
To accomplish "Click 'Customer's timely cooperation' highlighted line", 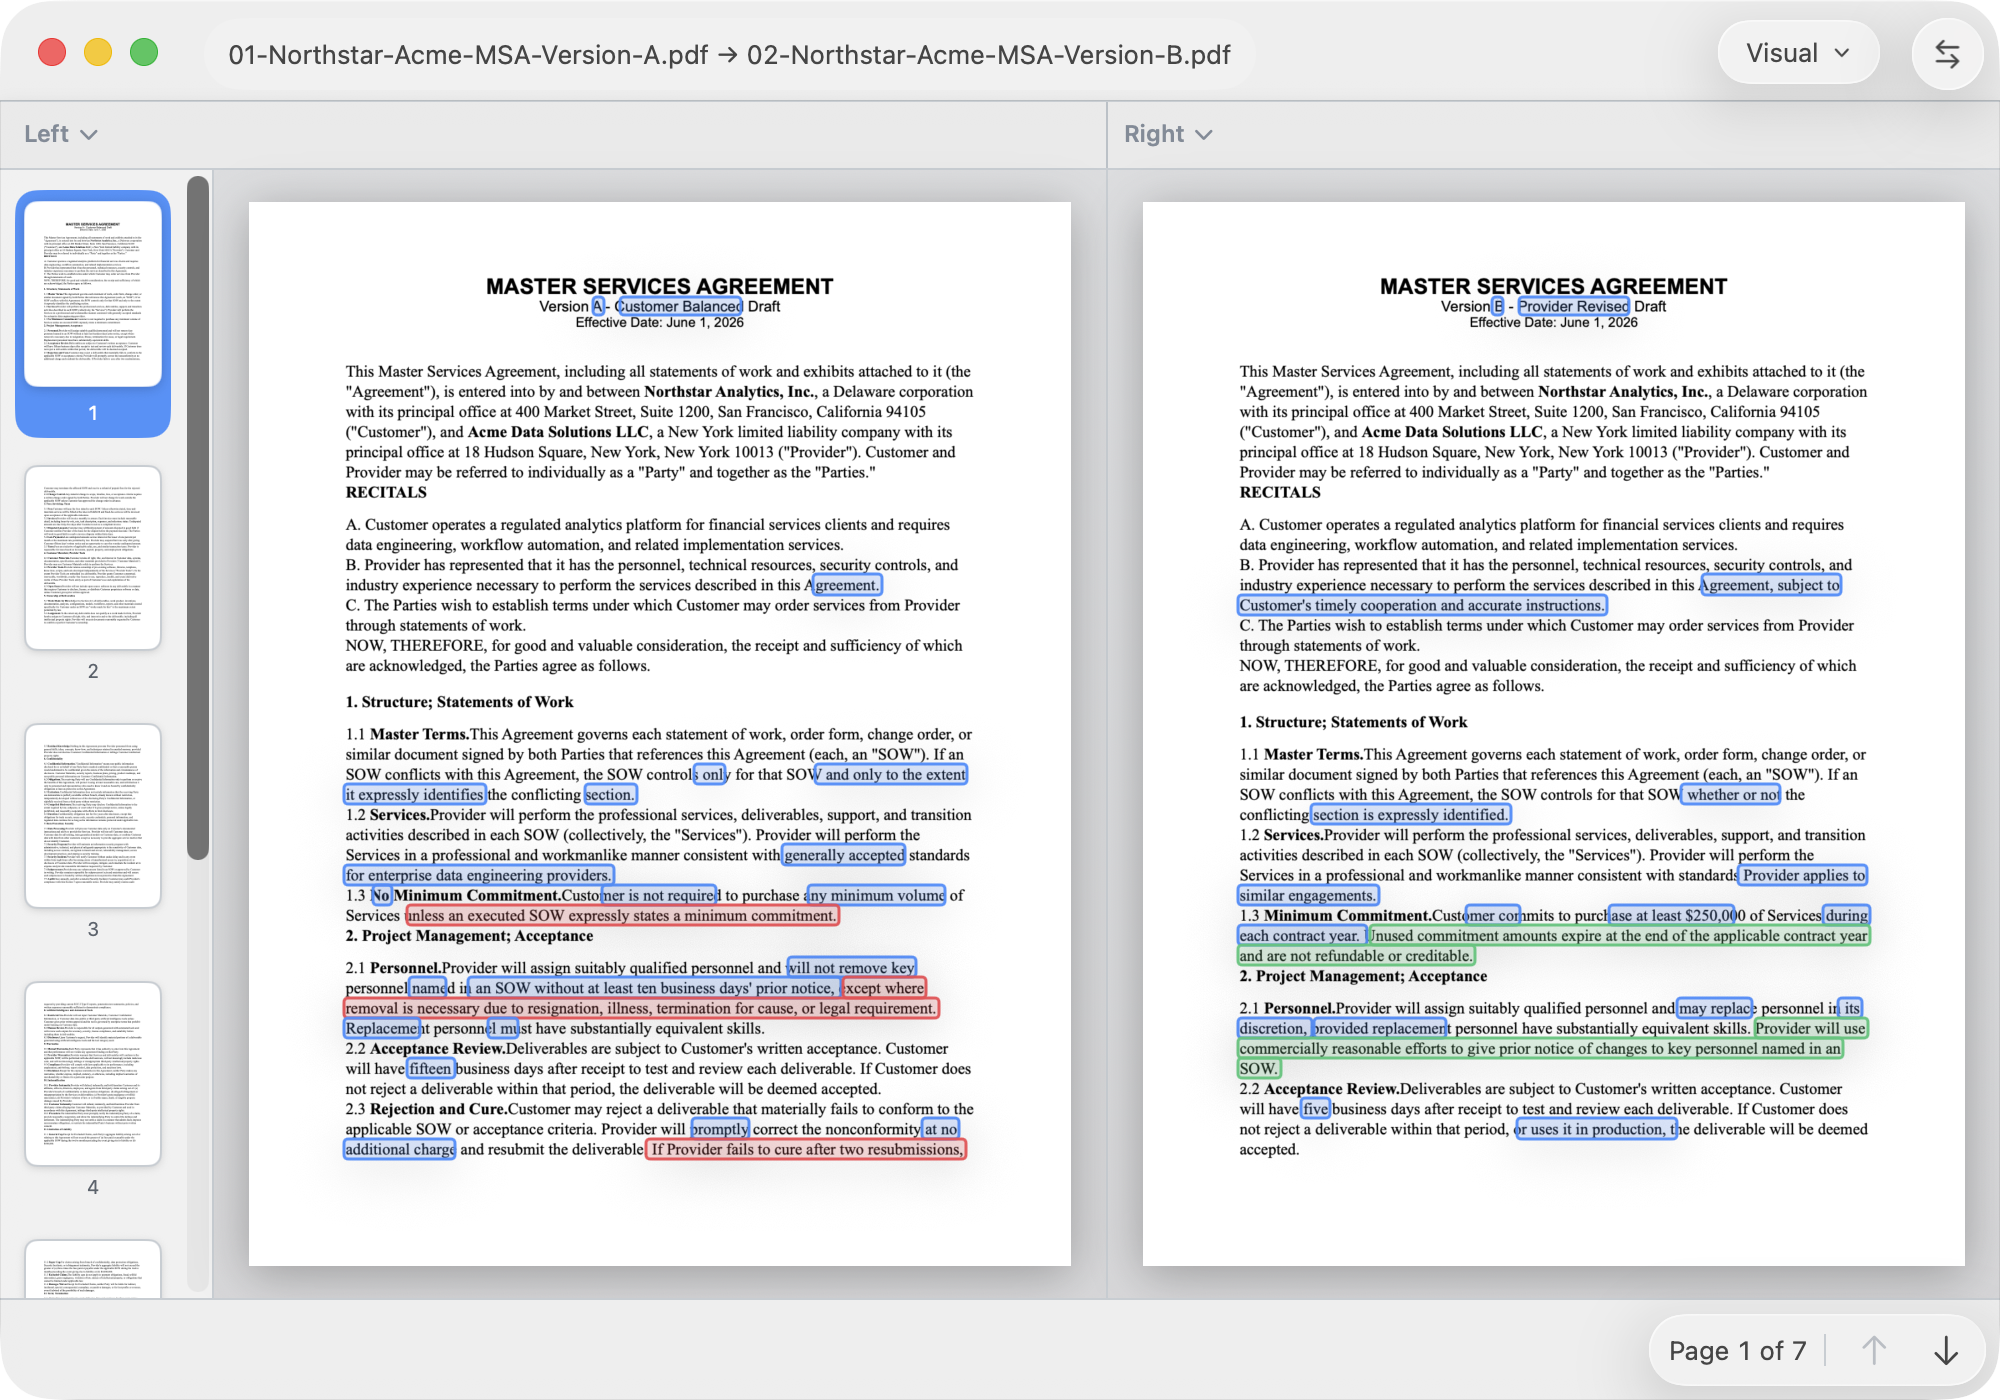I will 1422,605.
